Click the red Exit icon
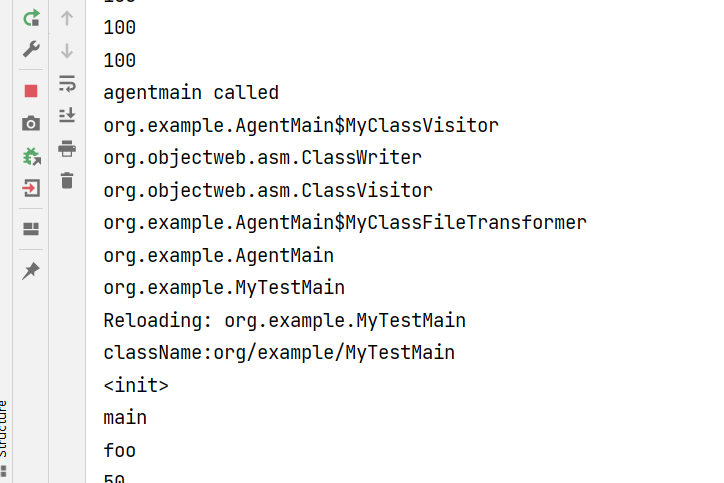The width and height of the screenshot is (724, 483). (31, 188)
